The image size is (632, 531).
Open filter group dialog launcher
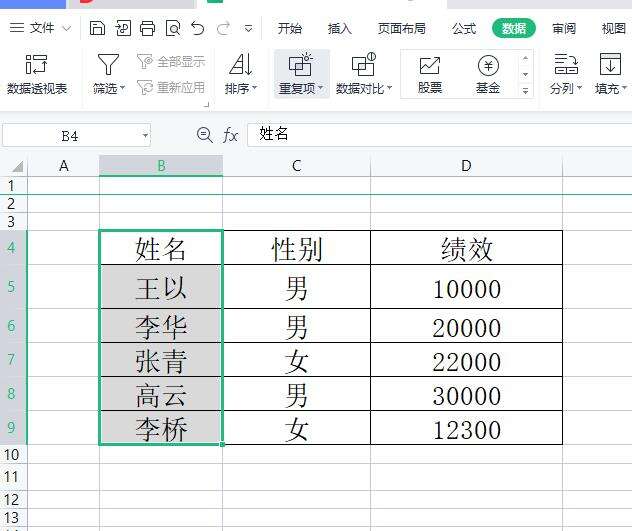point(206,105)
